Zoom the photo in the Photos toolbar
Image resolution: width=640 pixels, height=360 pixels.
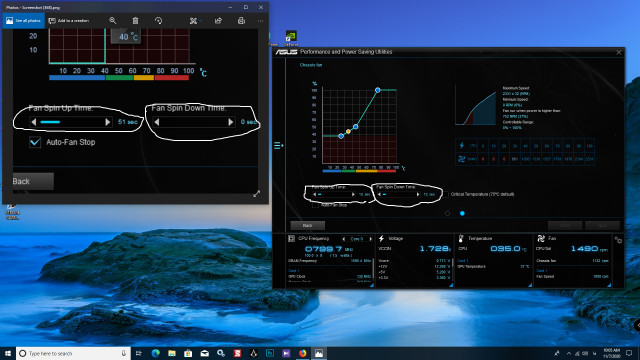(x=113, y=21)
